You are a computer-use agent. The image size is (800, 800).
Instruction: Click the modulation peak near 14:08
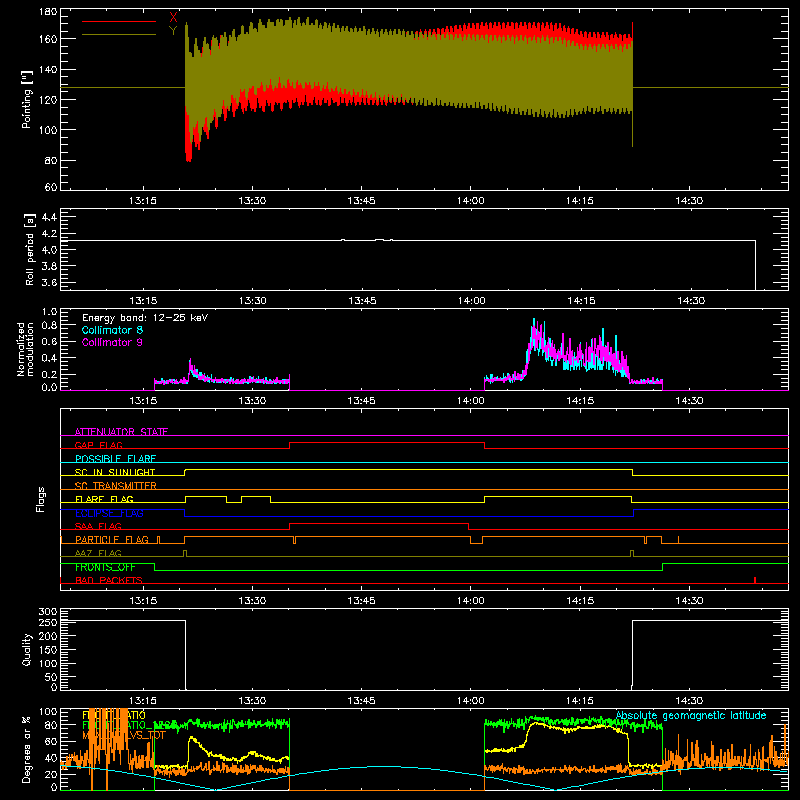coord(535,327)
